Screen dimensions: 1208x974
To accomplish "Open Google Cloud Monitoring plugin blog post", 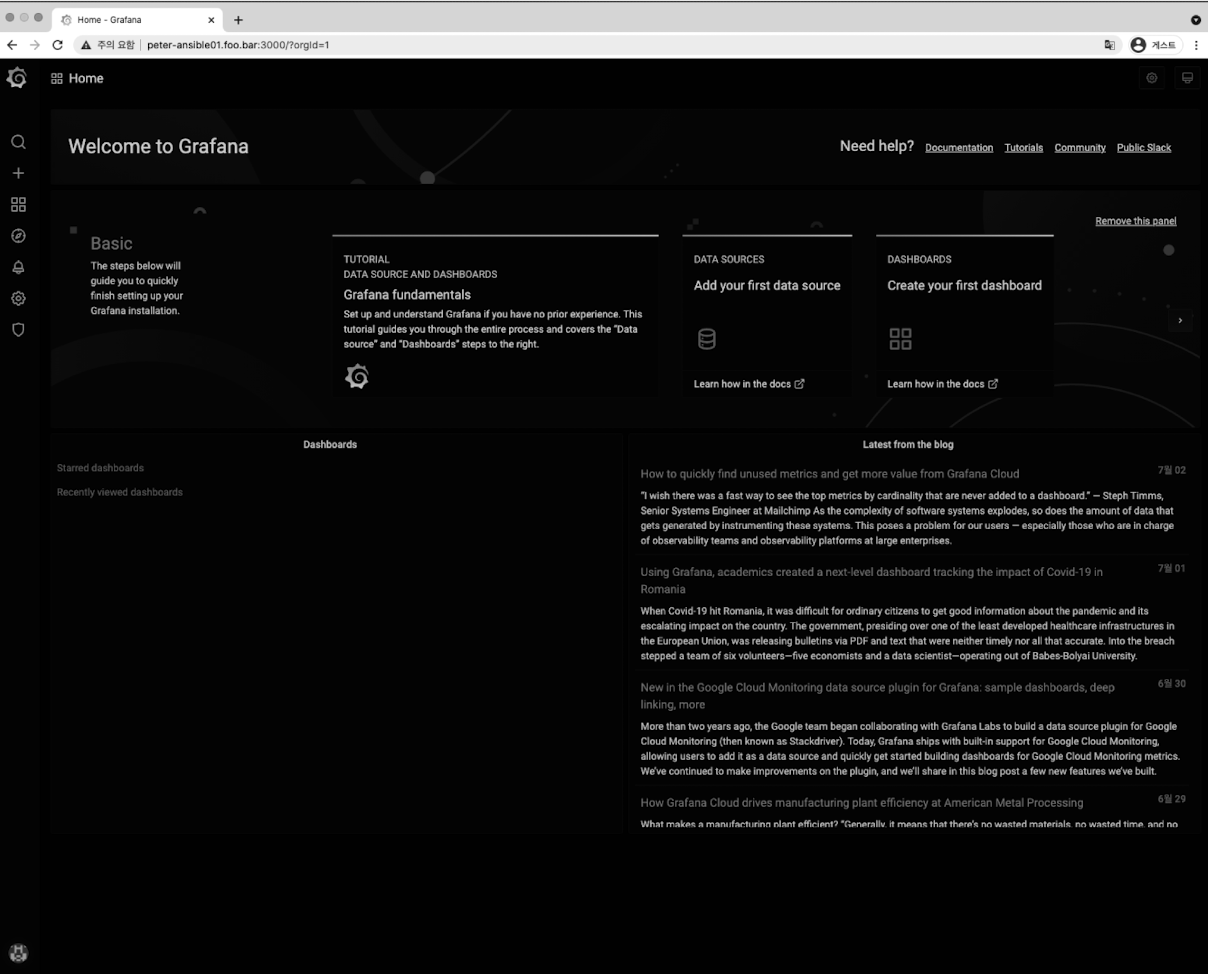I will (878, 696).
